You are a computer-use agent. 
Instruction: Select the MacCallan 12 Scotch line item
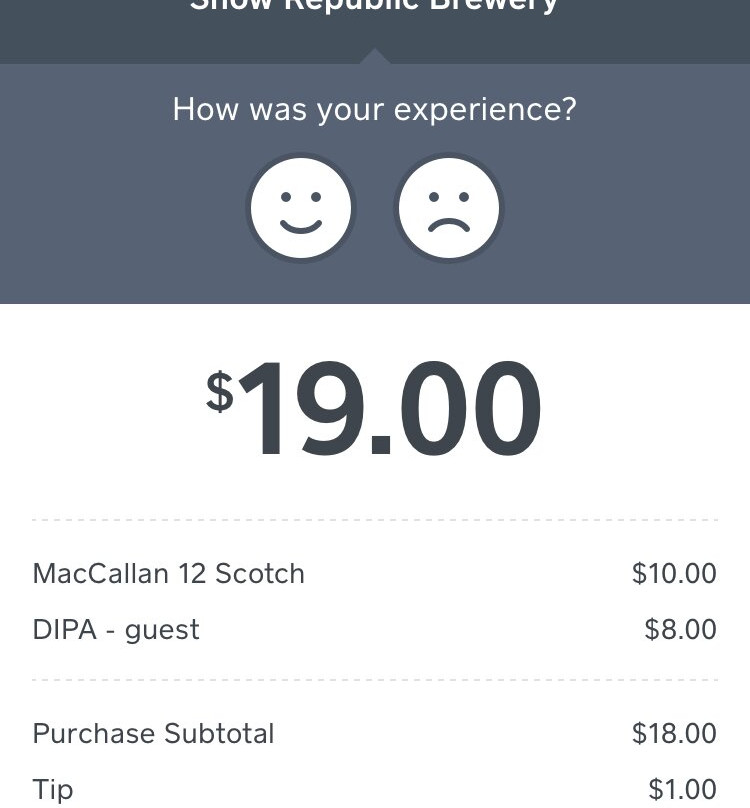168,574
